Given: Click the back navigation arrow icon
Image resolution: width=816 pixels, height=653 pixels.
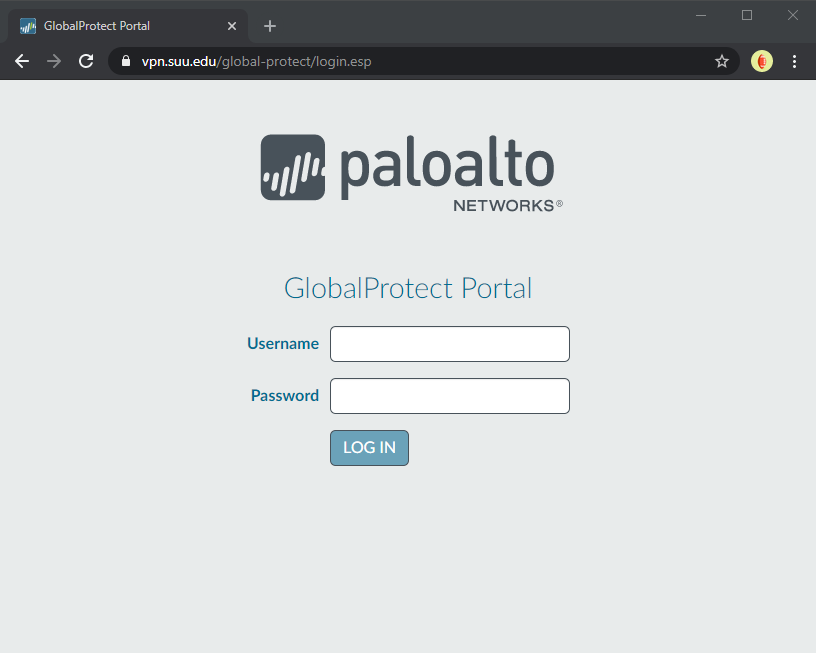Looking at the screenshot, I should point(22,61).
